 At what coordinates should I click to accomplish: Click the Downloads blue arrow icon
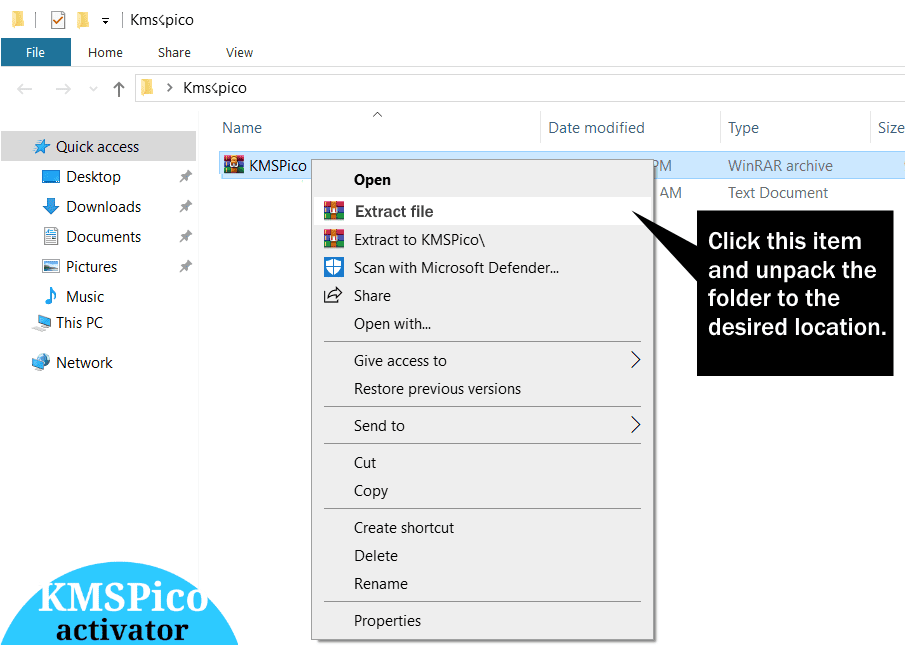click(x=51, y=206)
